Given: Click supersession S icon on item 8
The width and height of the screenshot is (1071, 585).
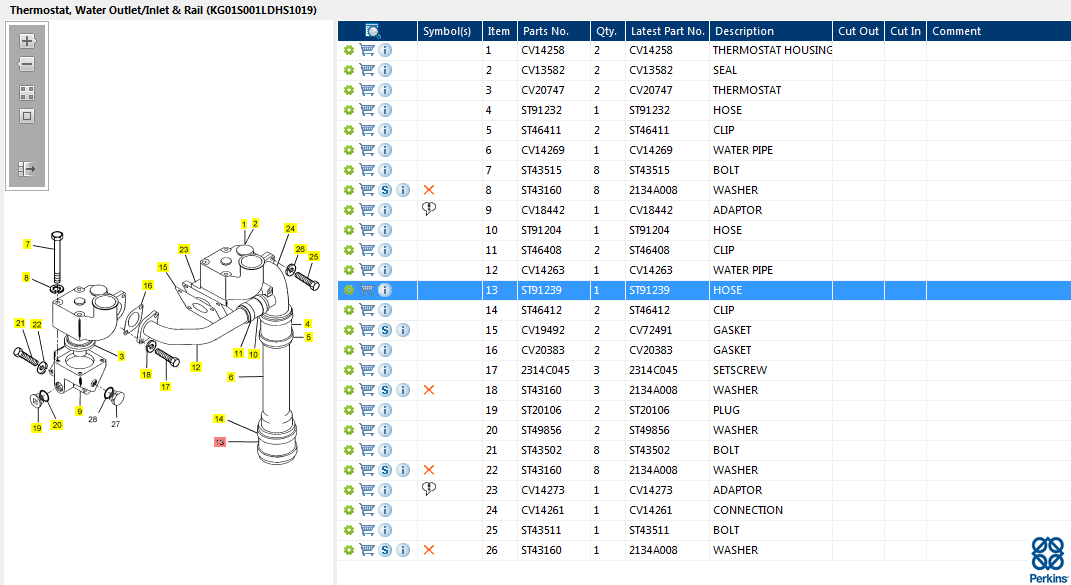Looking at the screenshot, I should pos(385,190).
